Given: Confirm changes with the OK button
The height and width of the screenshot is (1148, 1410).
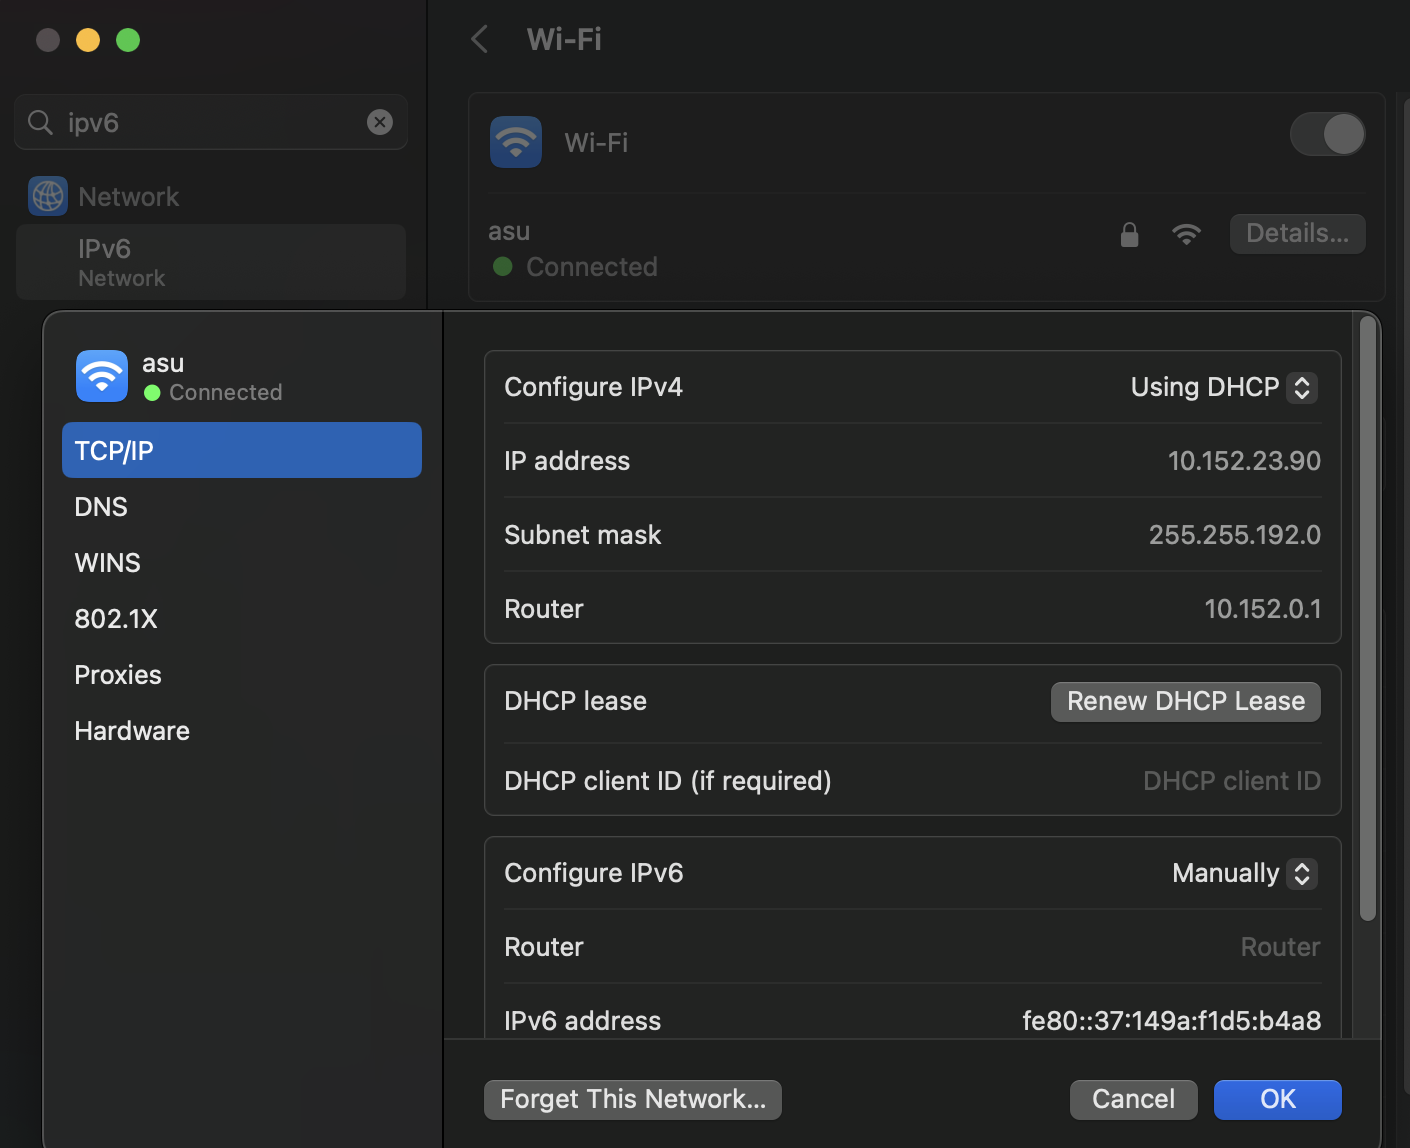Looking at the screenshot, I should tap(1277, 1099).
